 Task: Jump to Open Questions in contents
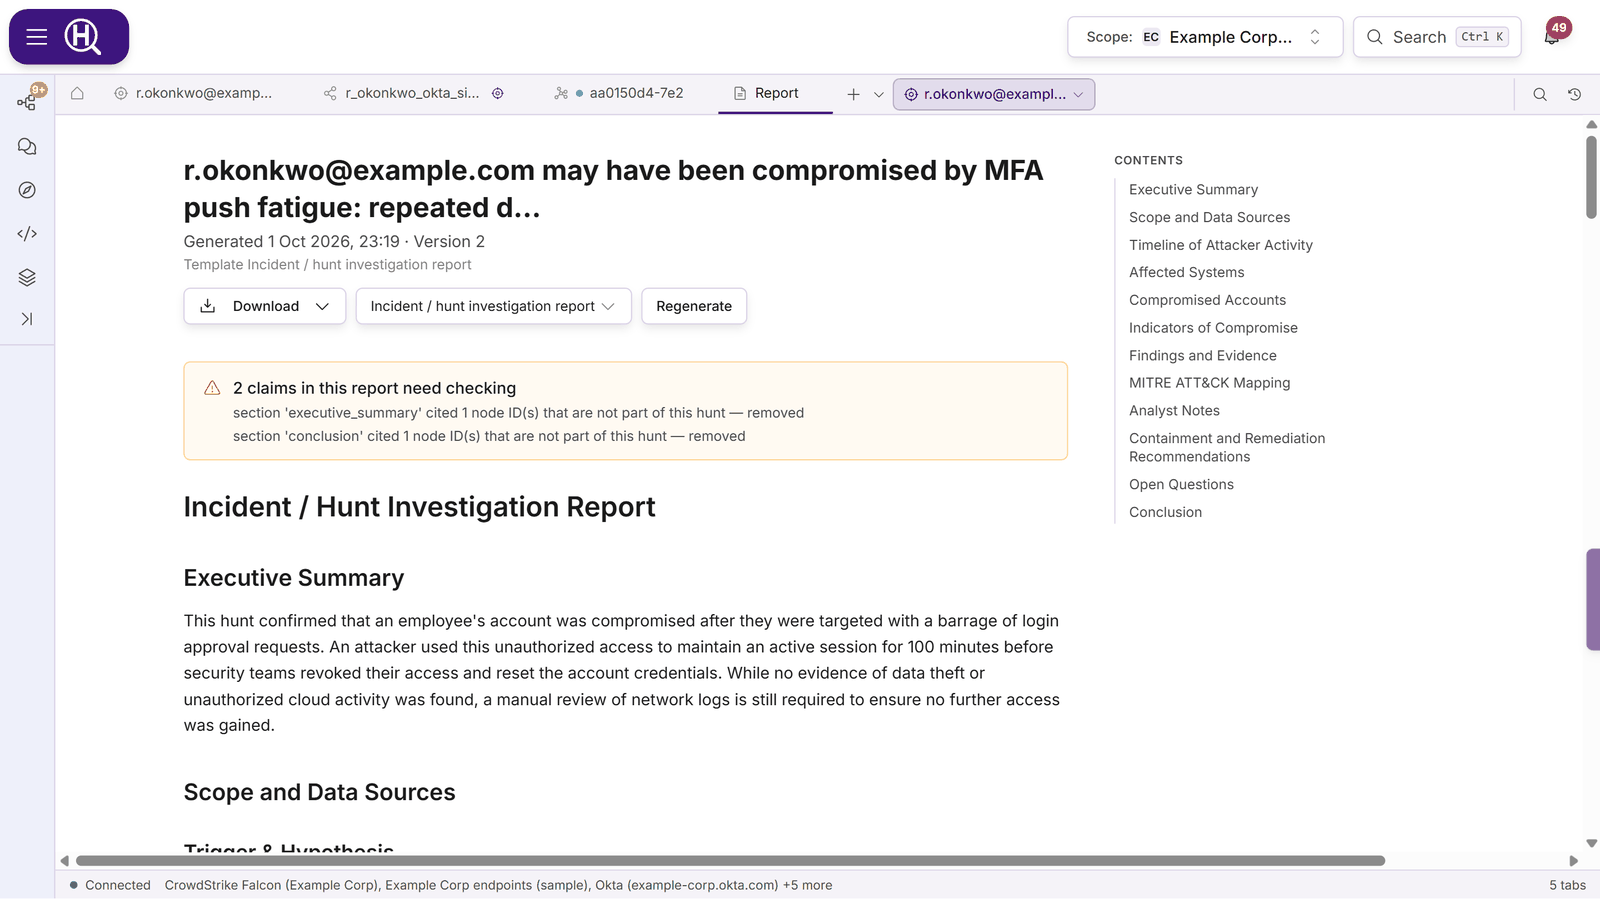[x=1181, y=484]
